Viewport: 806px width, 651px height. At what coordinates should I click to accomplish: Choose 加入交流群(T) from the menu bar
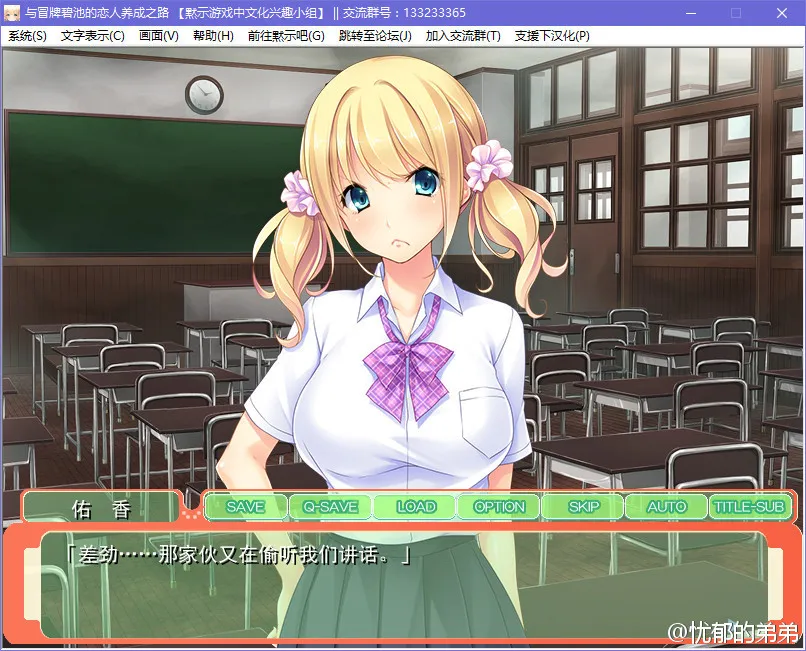pos(463,36)
